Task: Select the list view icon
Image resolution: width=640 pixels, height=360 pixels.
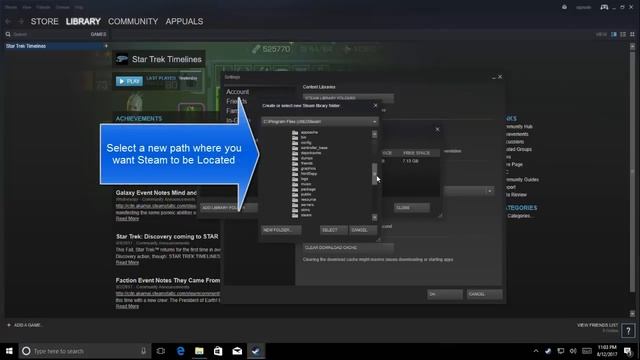Action: (623, 35)
